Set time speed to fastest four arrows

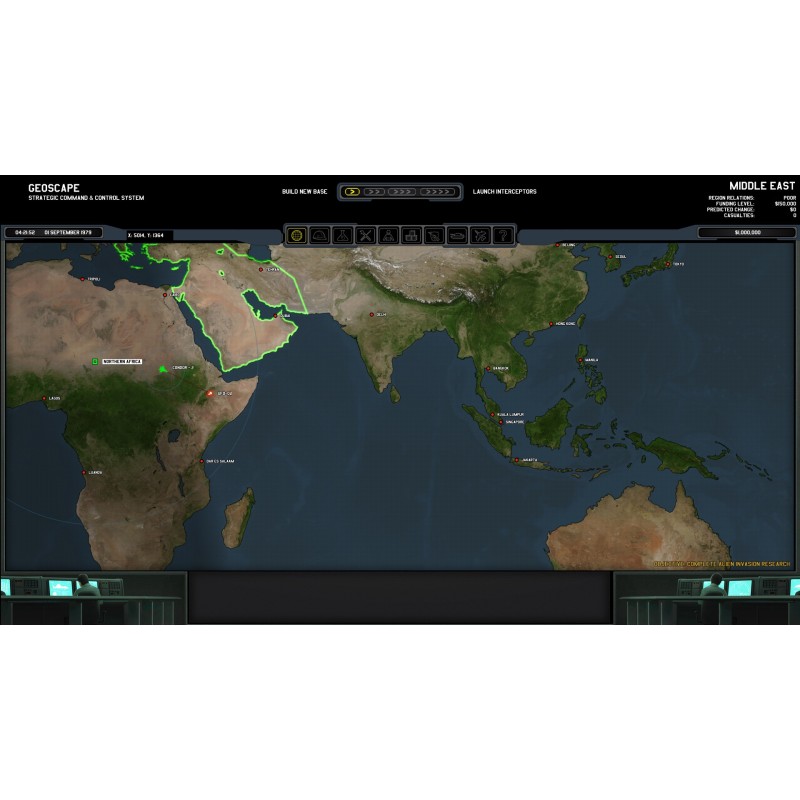pyautogui.click(x=437, y=191)
